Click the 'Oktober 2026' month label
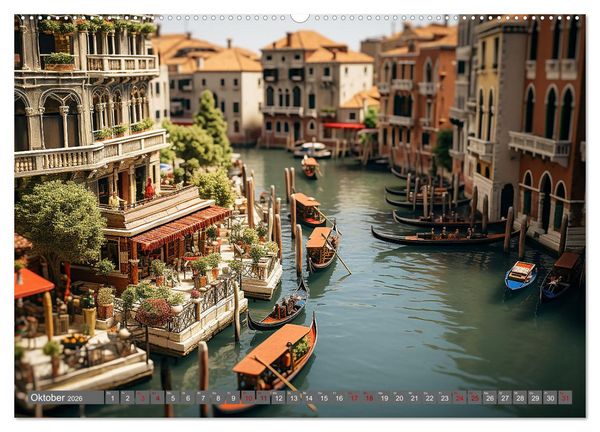 point(56,398)
